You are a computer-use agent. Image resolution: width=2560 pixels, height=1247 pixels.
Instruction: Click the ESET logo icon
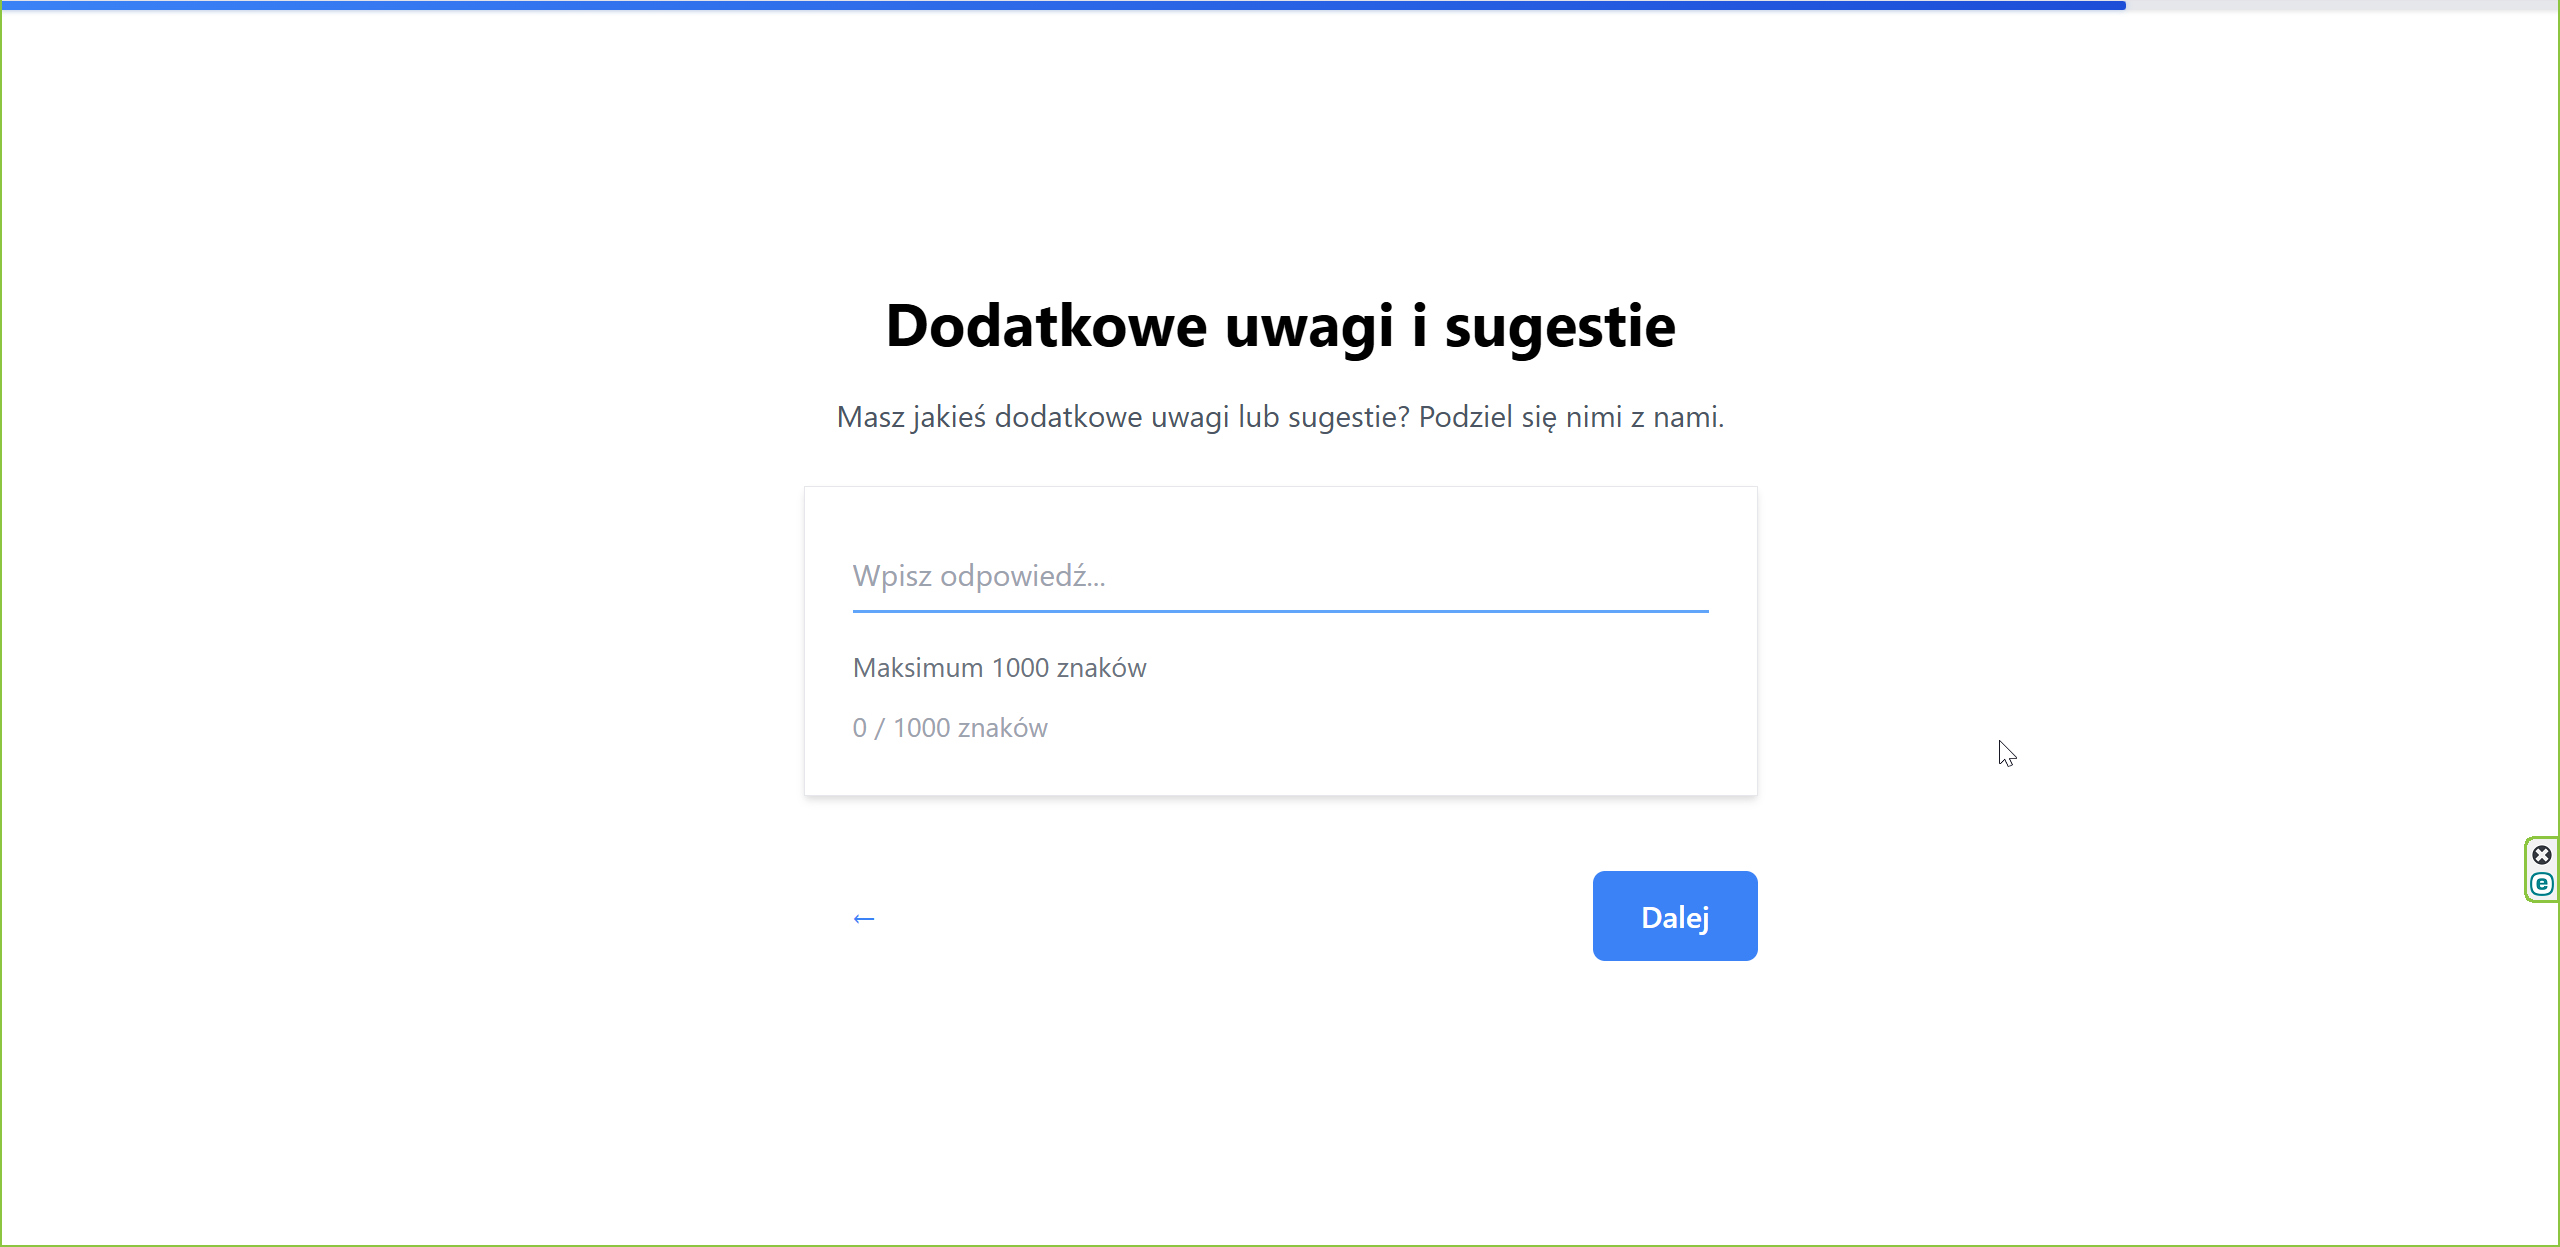2541,884
